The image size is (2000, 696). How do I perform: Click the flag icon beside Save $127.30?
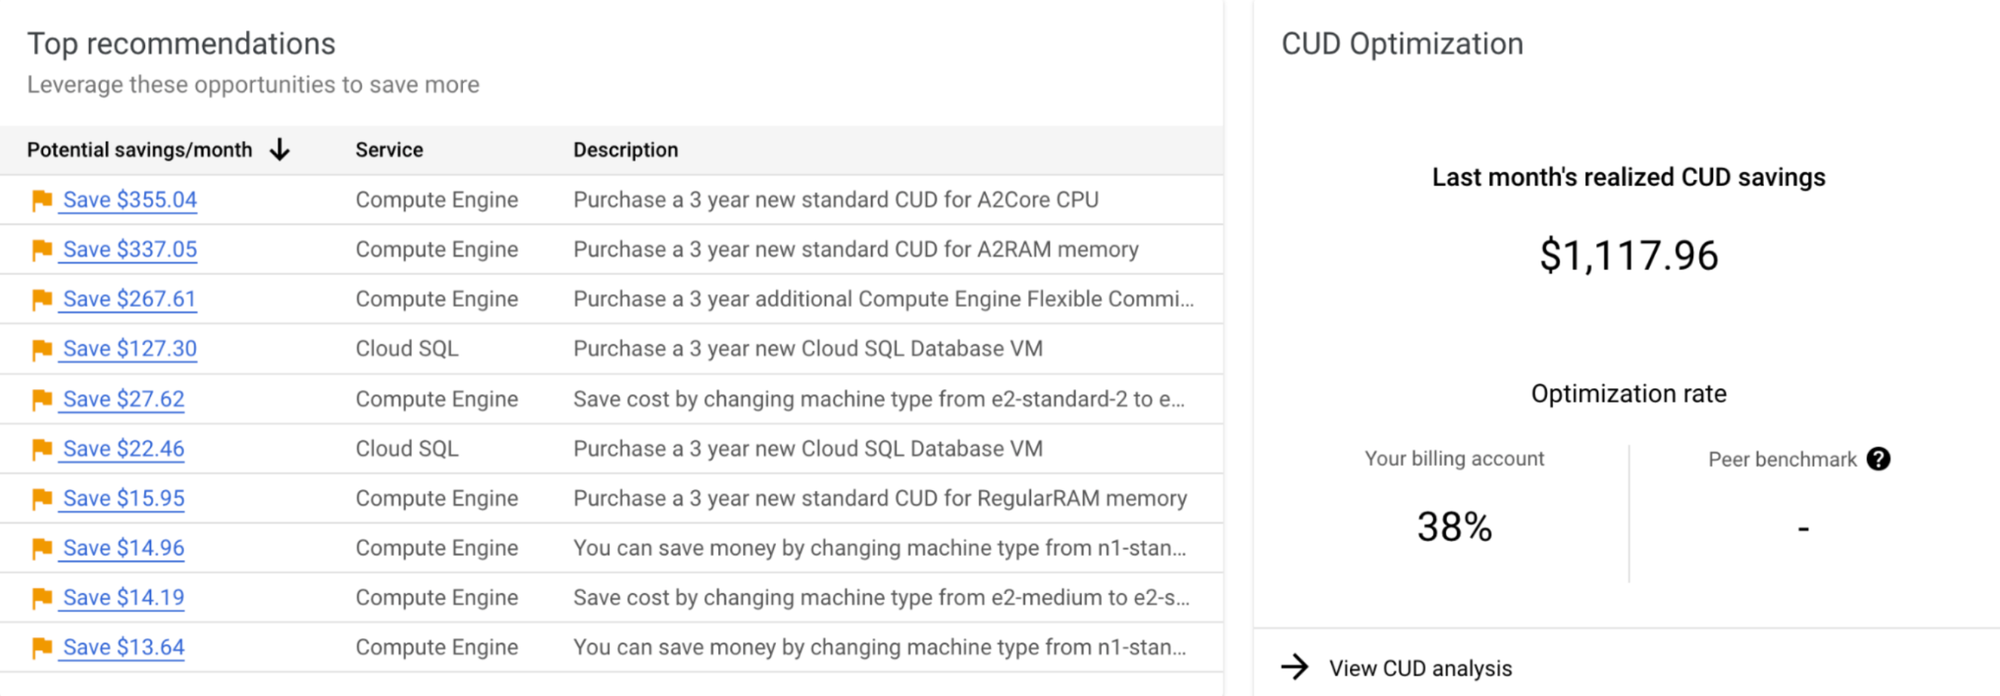coord(42,349)
